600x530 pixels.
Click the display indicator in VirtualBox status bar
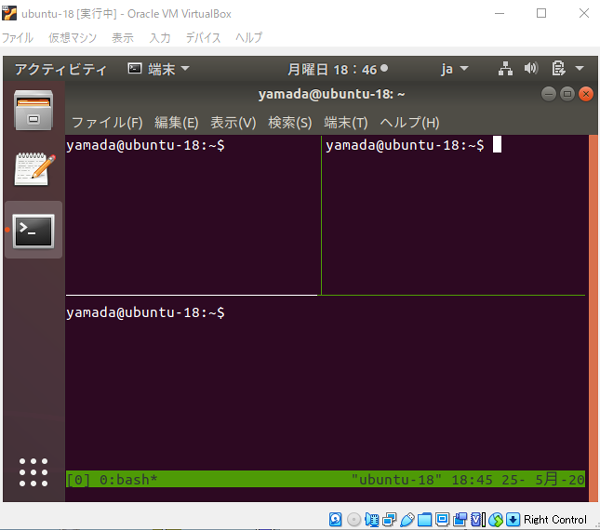coord(442,519)
